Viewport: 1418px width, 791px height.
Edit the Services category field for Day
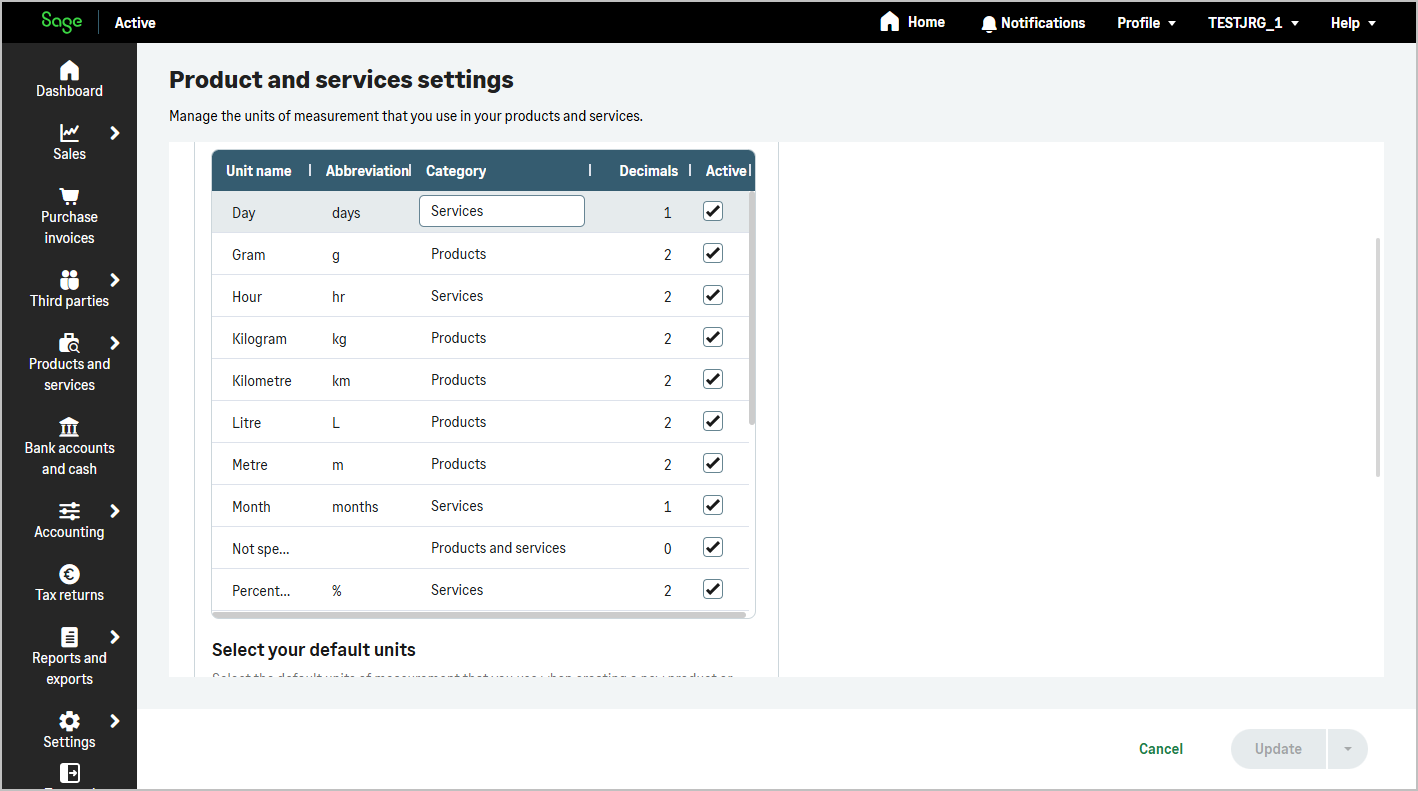(x=501, y=211)
